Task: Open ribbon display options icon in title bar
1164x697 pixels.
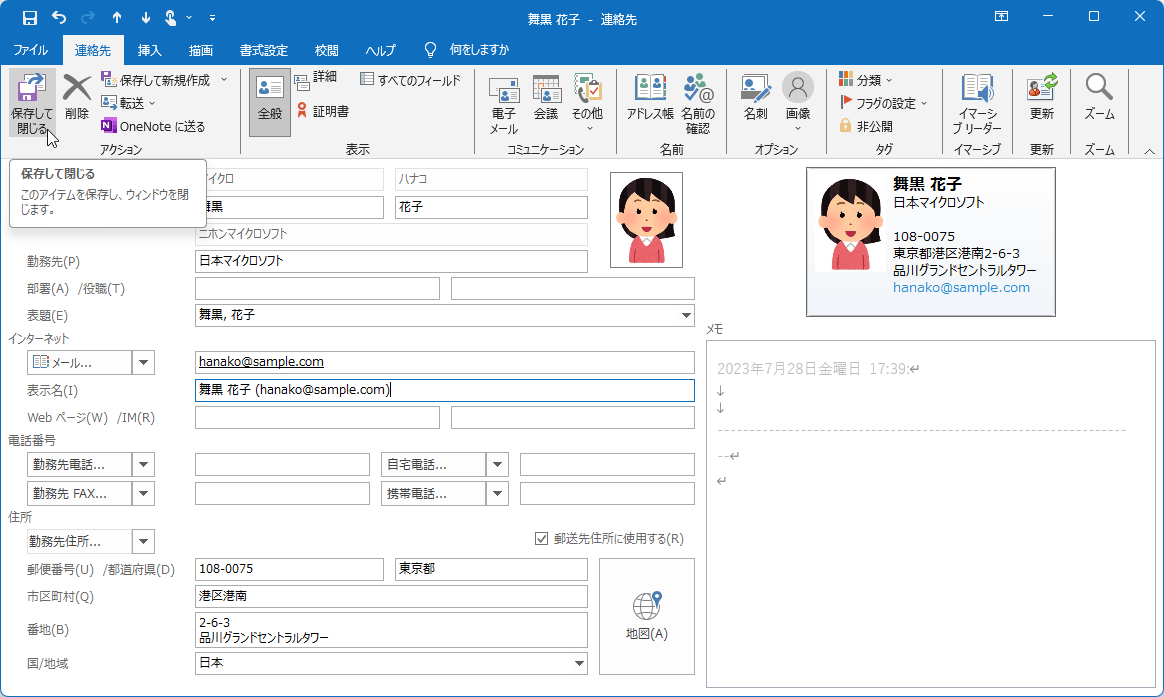Action: pyautogui.click(x=1001, y=16)
